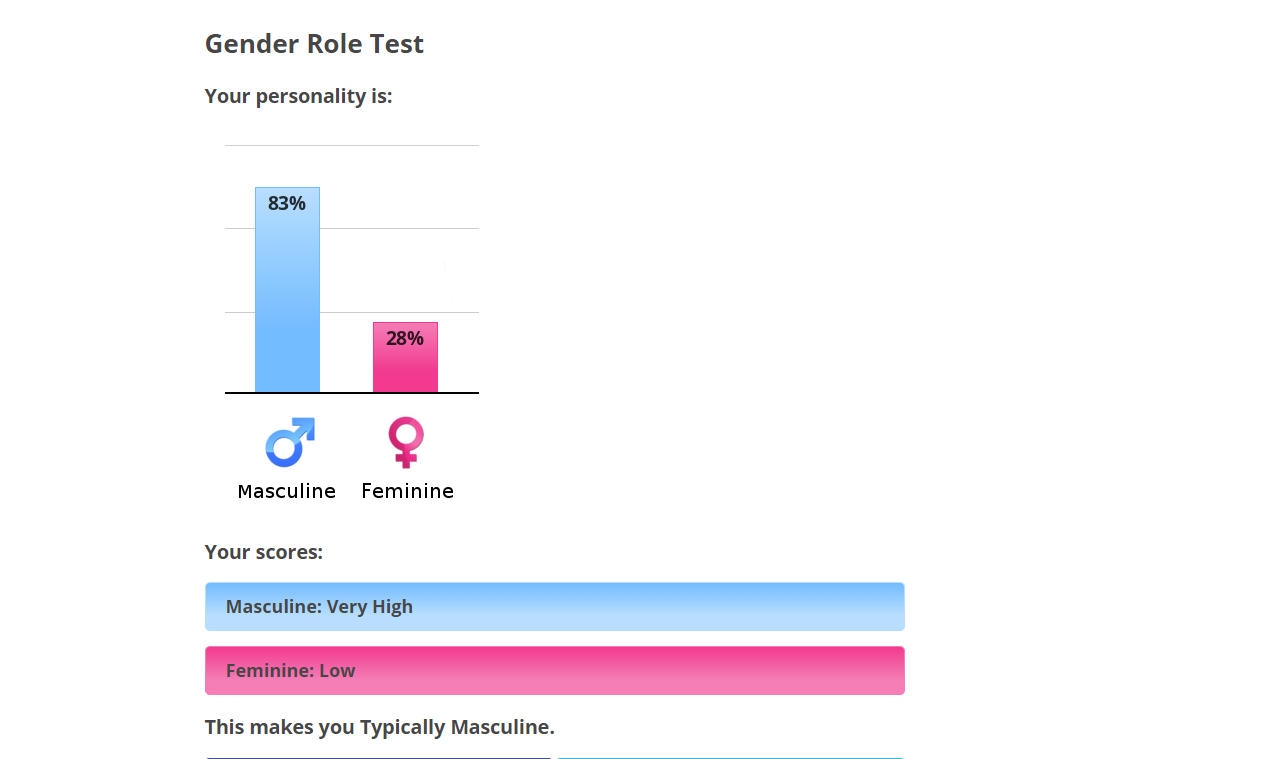The image size is (1281, 759).
Task: Click the chart baseline axis
Action: [x=352, y=393]
